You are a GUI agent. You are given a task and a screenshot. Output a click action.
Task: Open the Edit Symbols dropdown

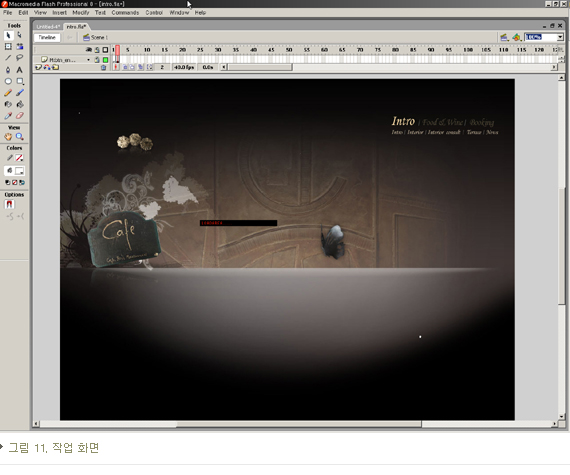[517, 37]
